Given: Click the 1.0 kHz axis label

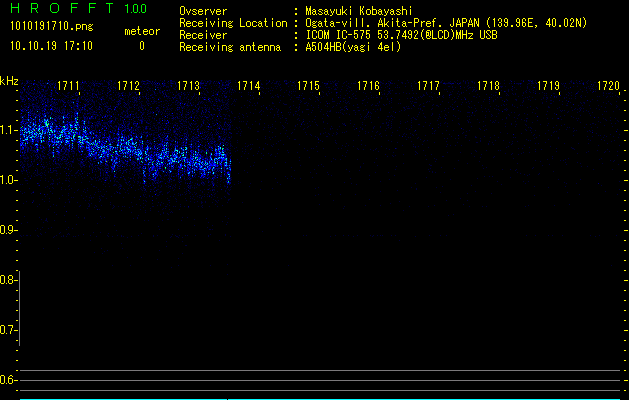Looking at the screenshot, I should (x=8, y=180).
